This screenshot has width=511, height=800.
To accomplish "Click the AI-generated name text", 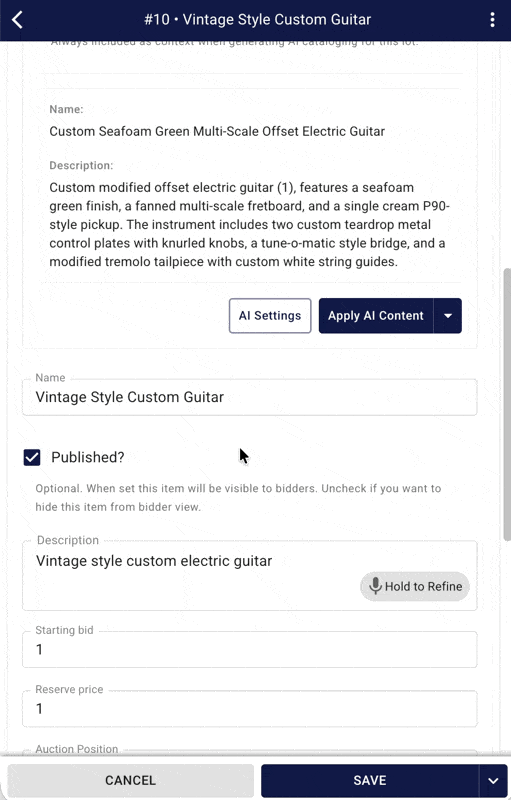I will tap(217, 131).
